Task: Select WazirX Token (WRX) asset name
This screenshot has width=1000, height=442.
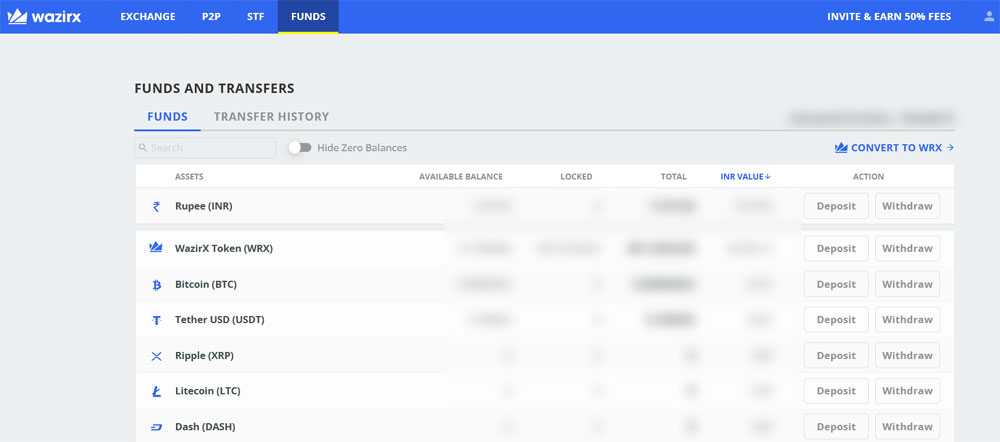Action: (224, 248)
